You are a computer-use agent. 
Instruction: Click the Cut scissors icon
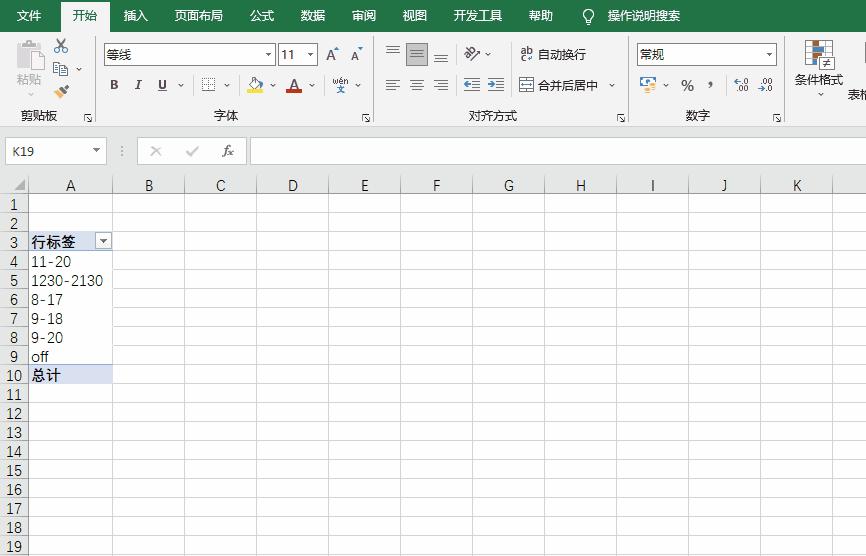click(x=61, y=46)
